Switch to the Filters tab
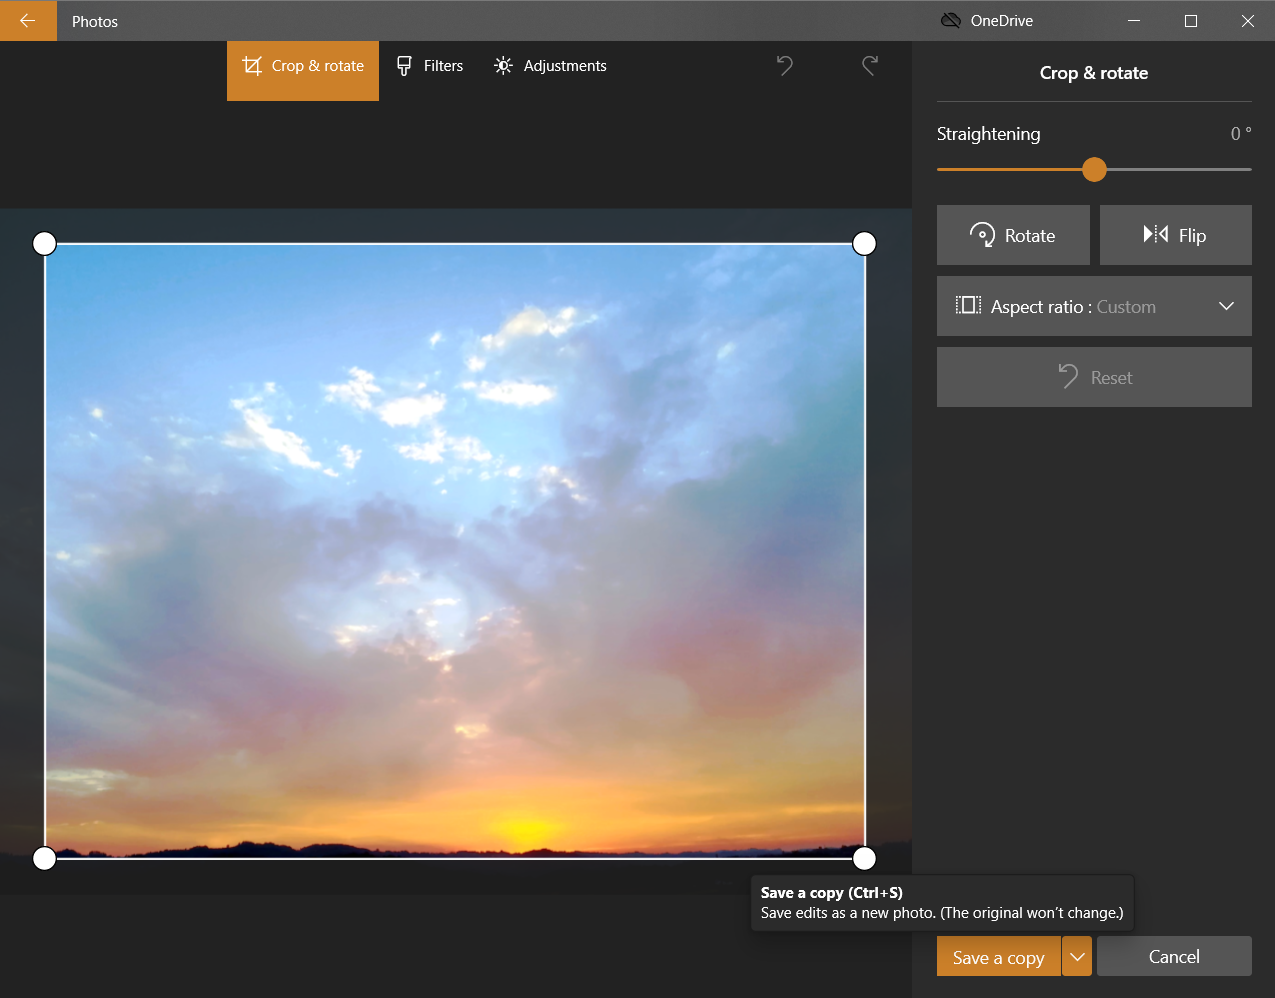The width and height of the screenshot is (1275, 998). click(x=430, y=67)
